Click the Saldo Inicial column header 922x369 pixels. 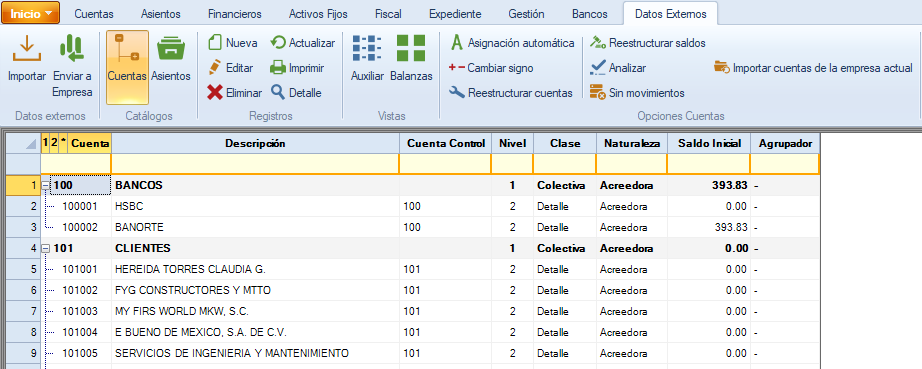coord(709,143)
